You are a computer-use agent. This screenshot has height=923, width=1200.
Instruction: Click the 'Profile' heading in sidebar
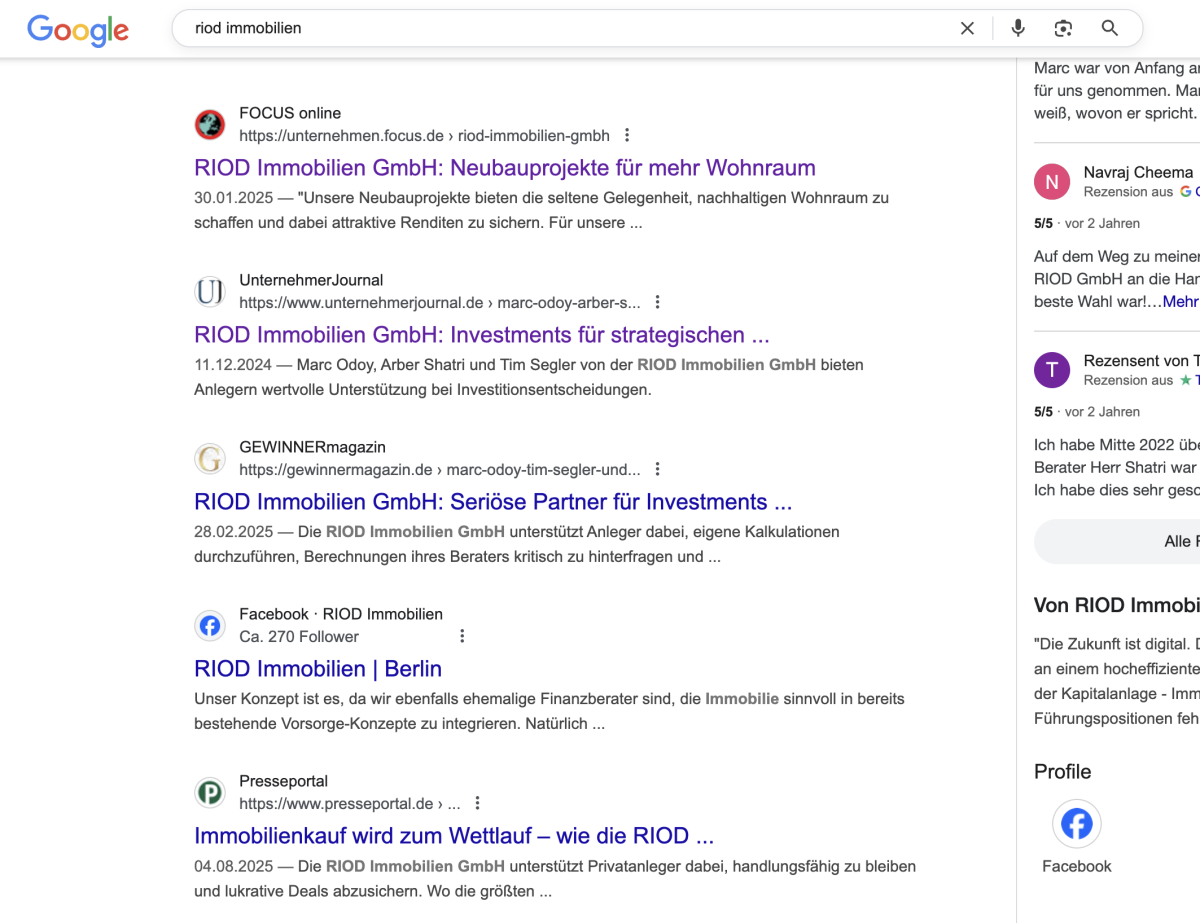pos(1063,771)
